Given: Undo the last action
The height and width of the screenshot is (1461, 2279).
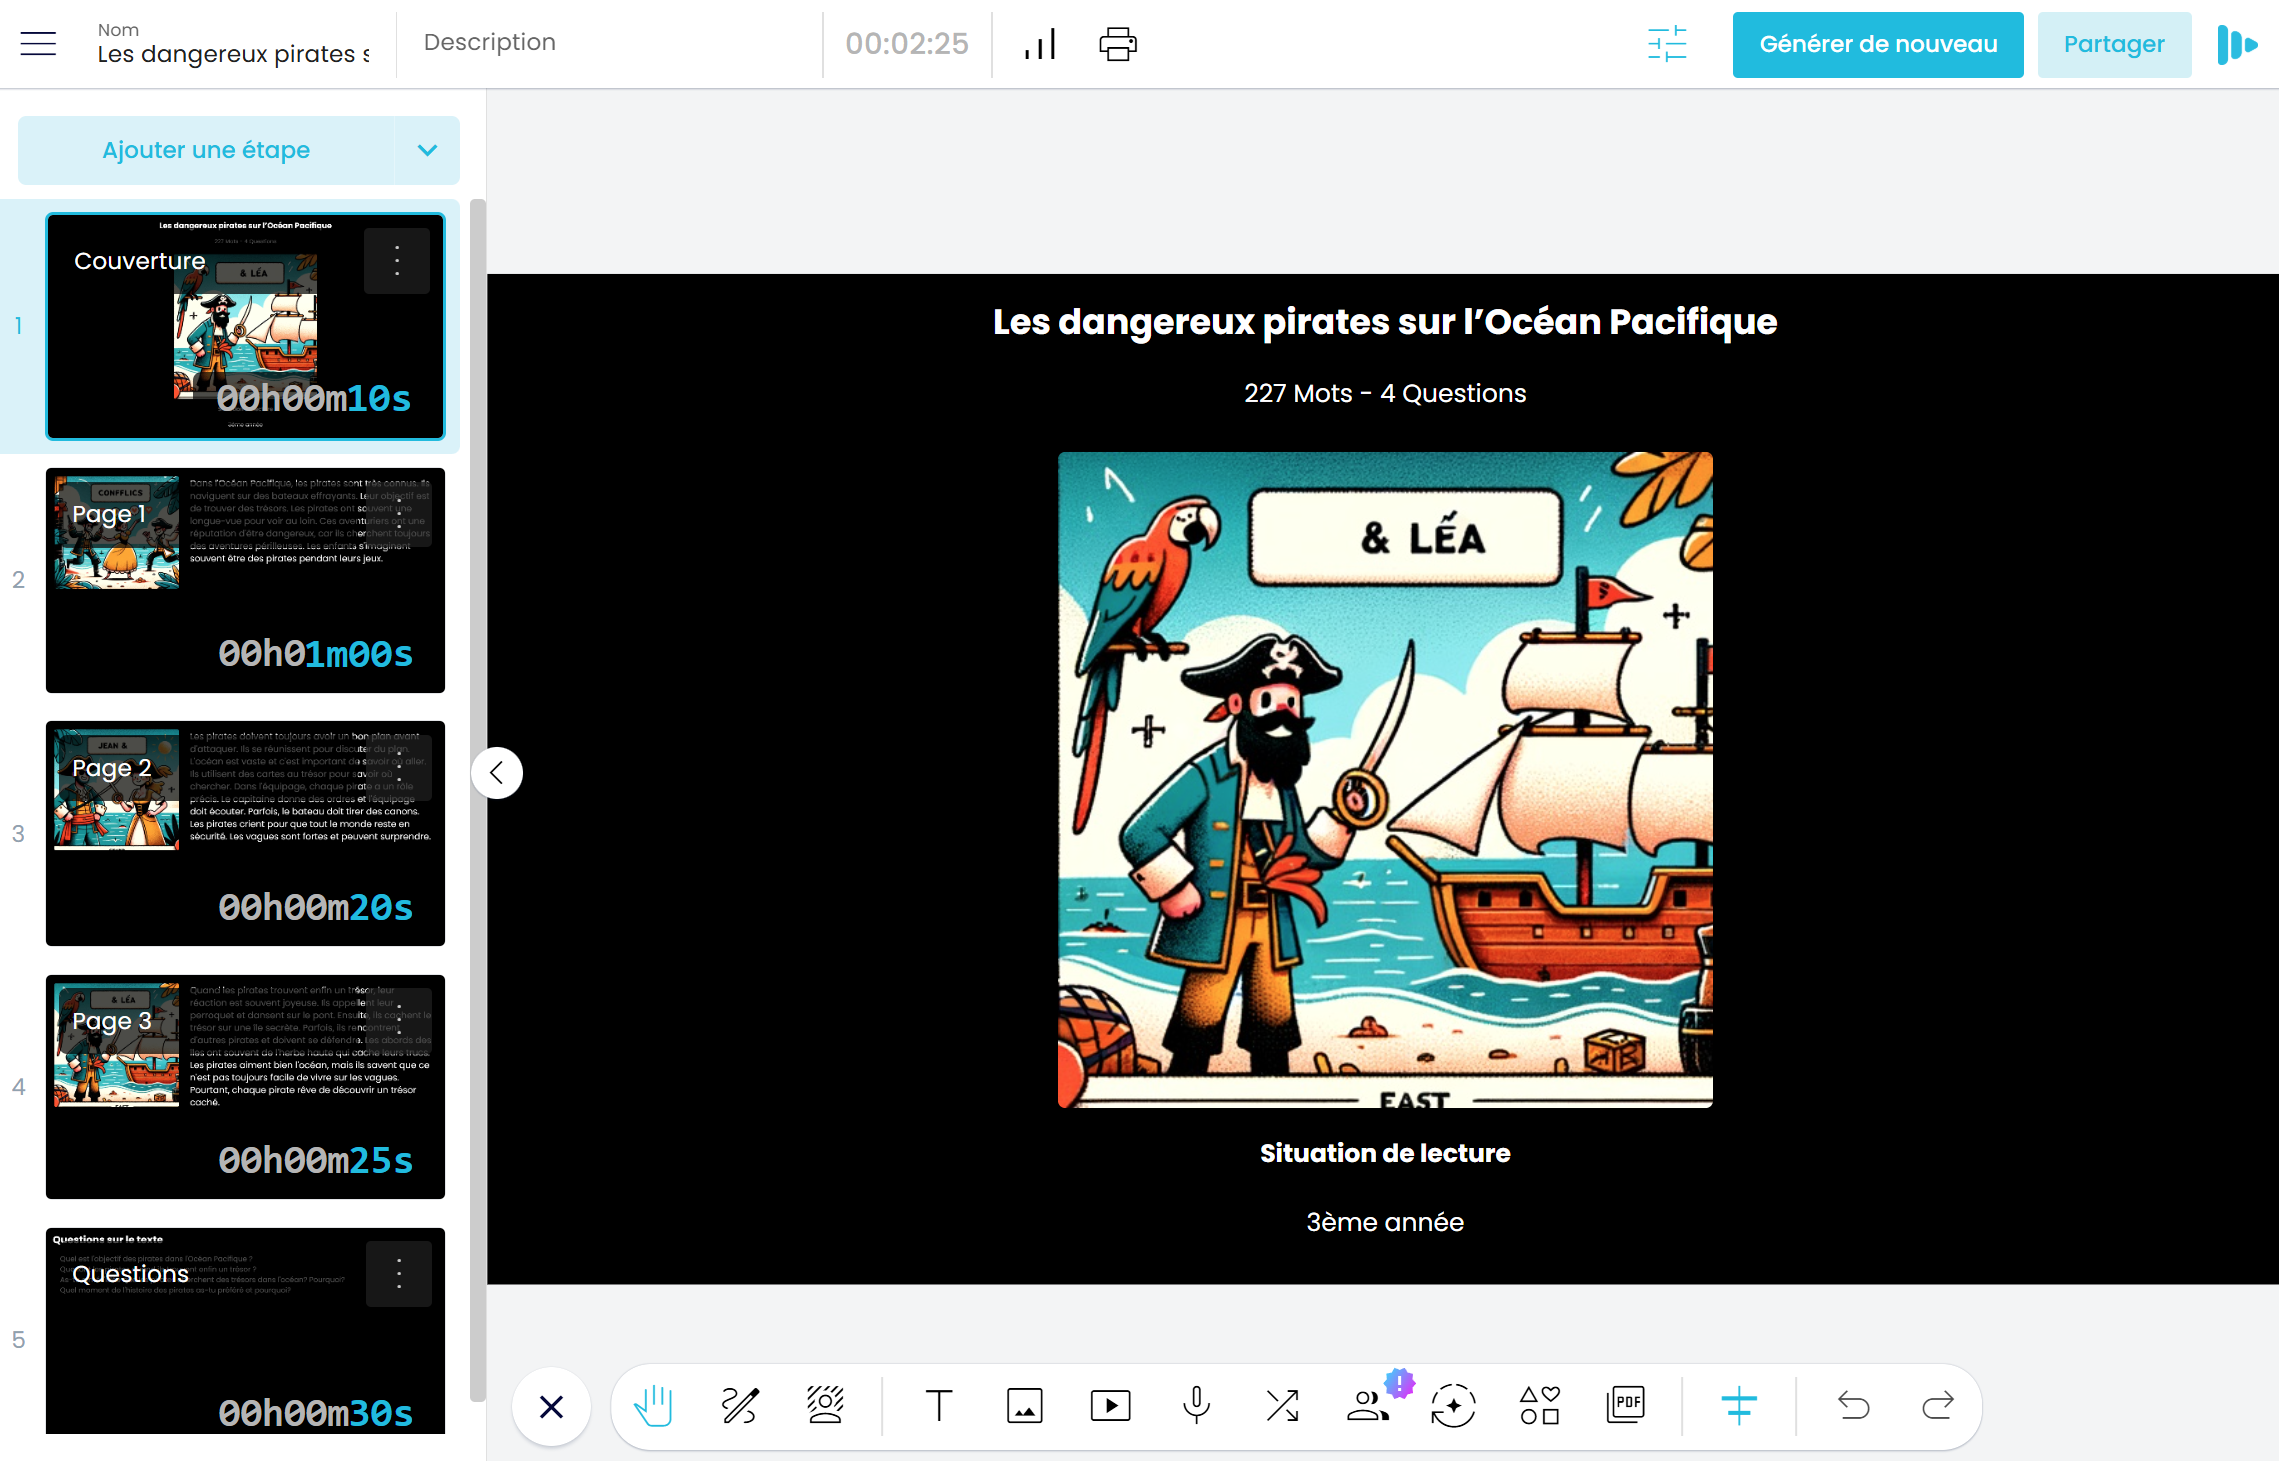Looking at the screenshot, I should pyautogui.click(x=1853, y=1406).
